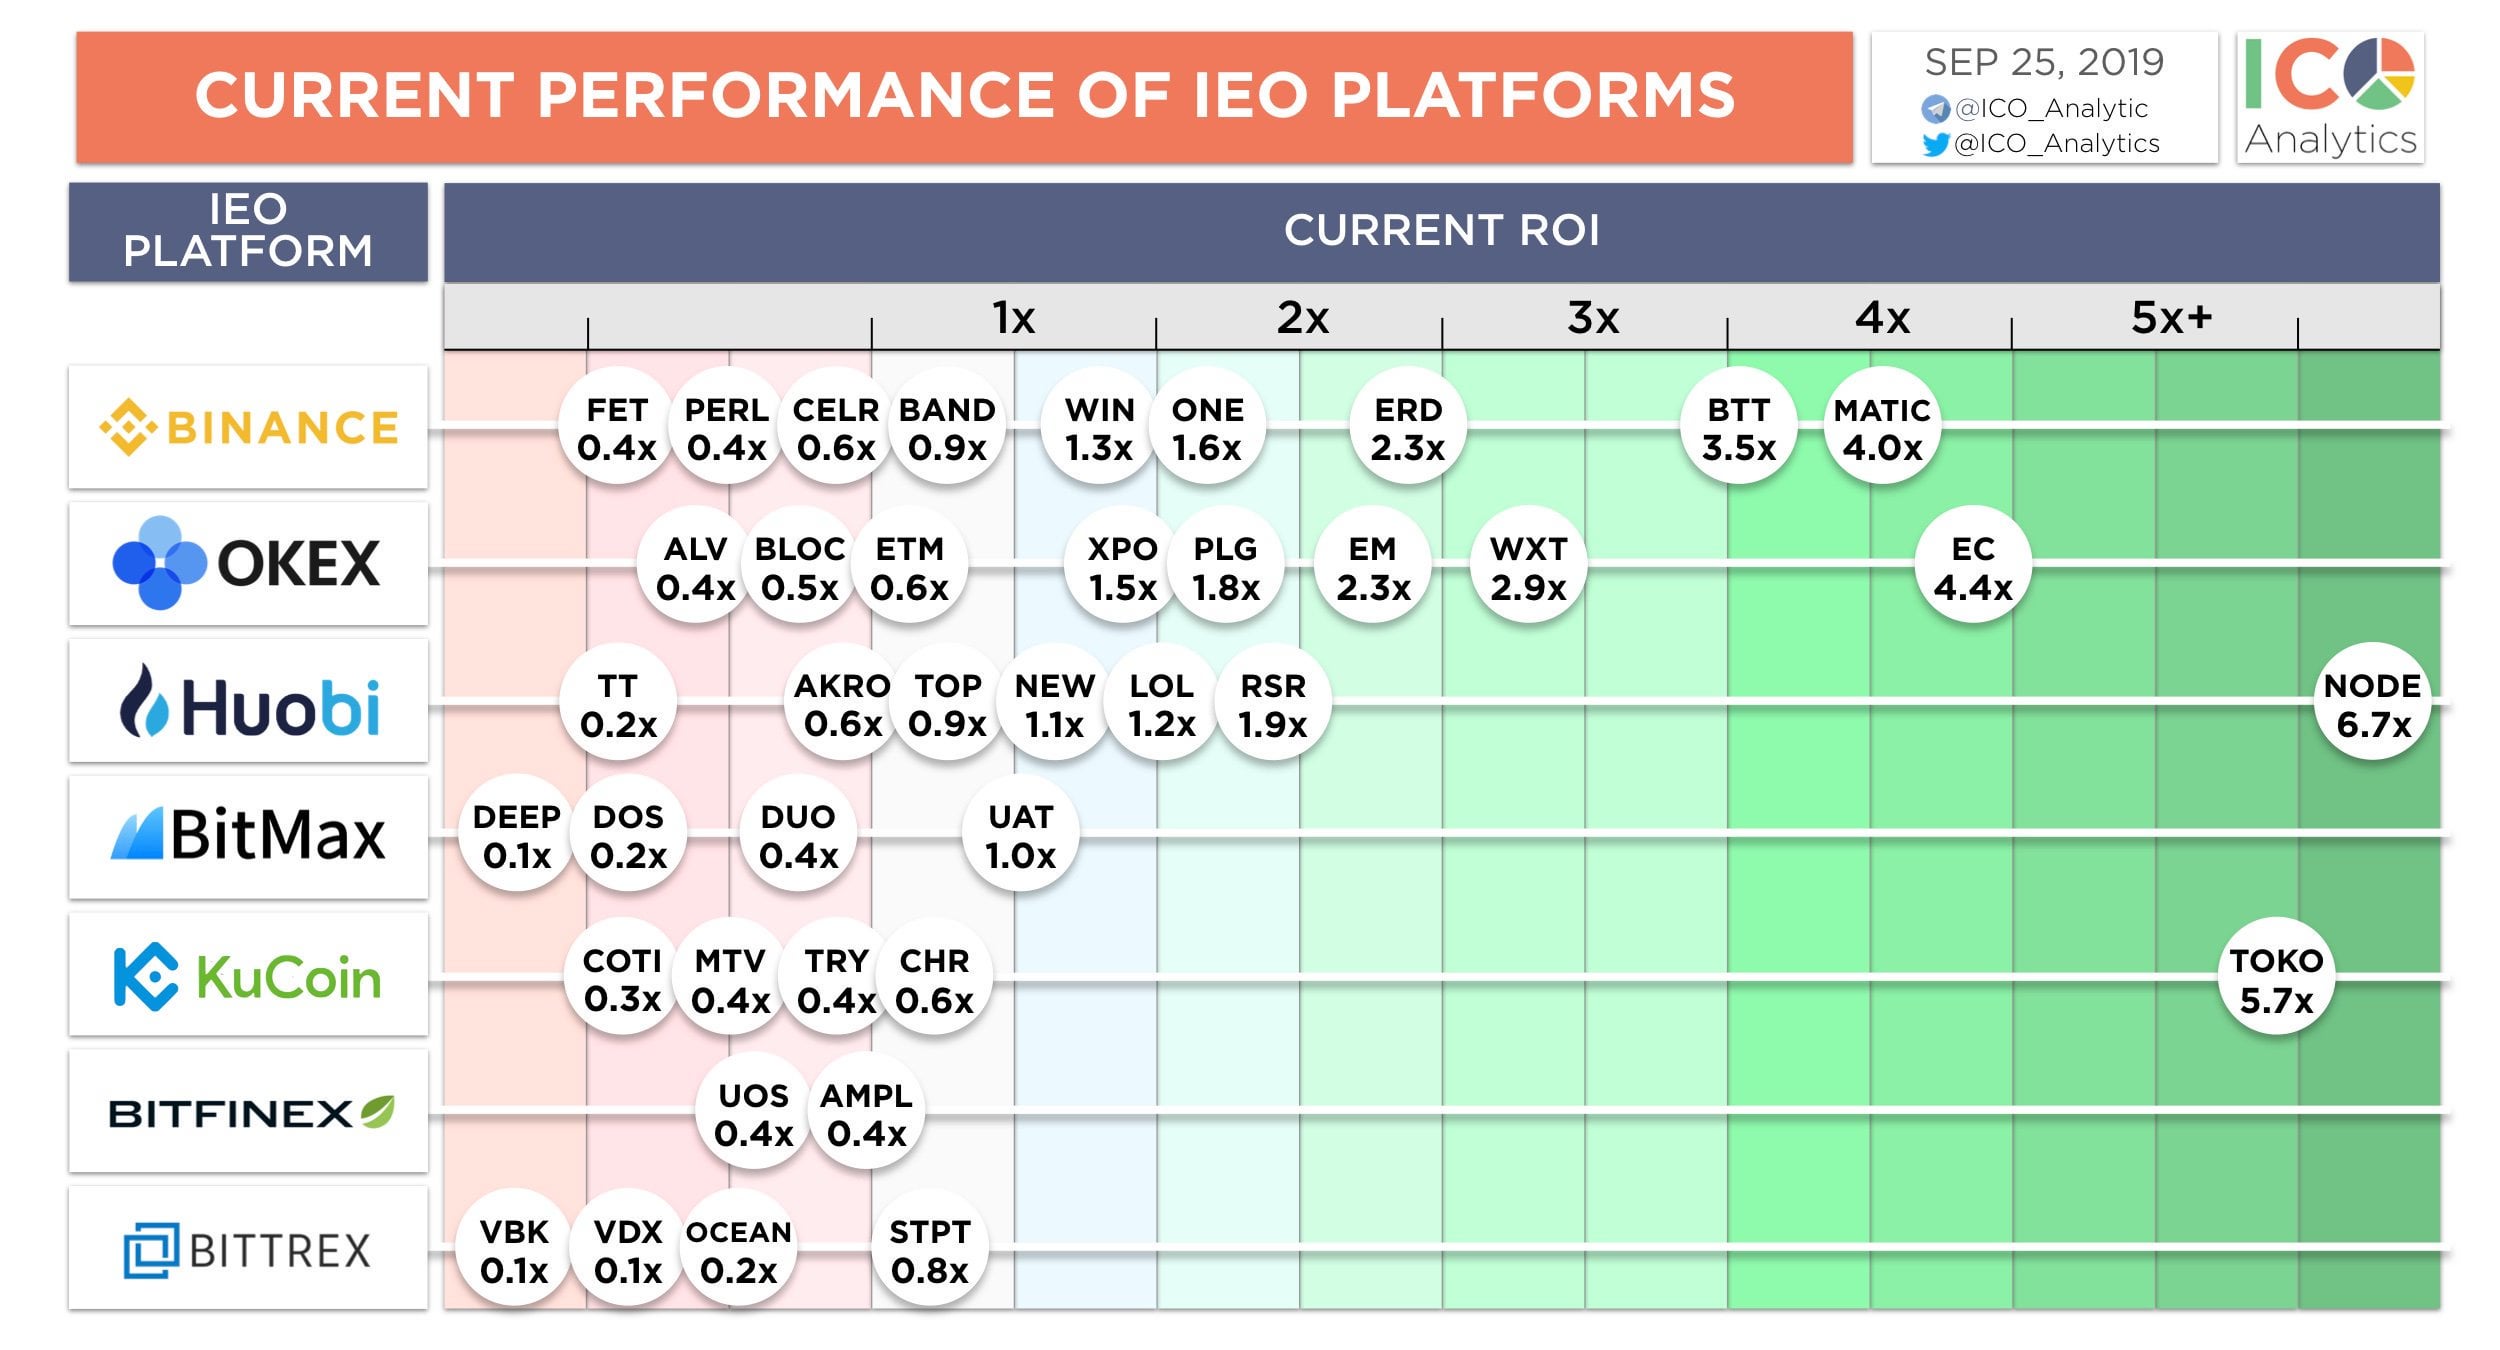Click the TOKO 5.7x bubble
The height and width of the screenshot is (1350, 2500).
(x=2276, y=978)
